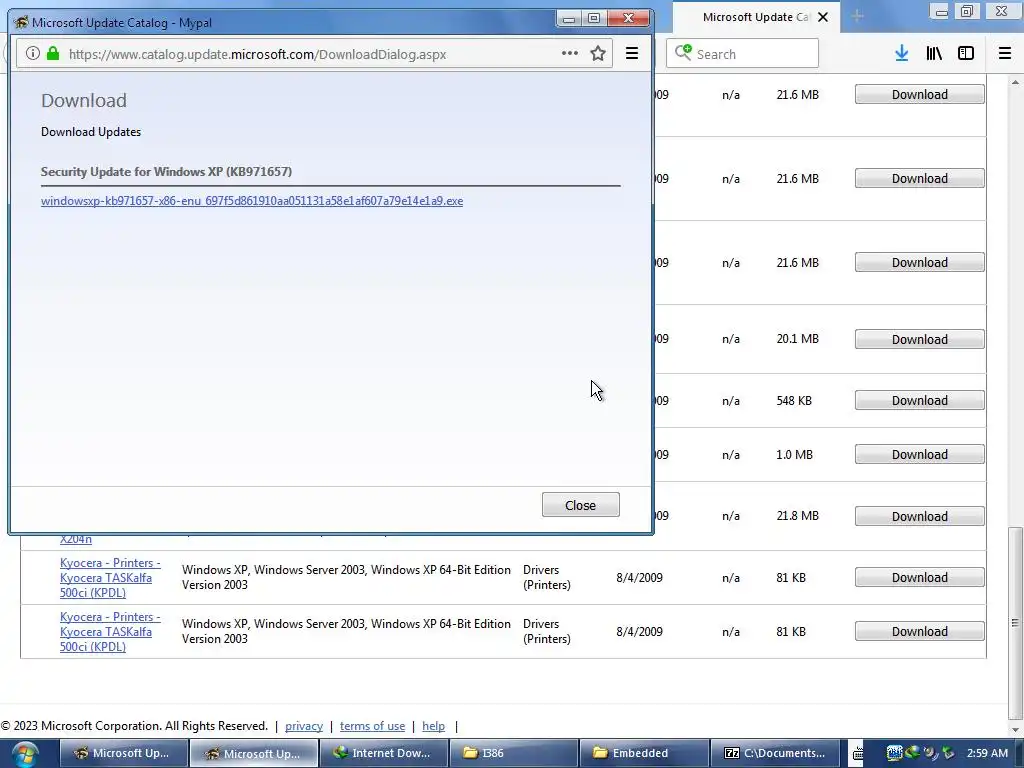
Task: Toggle the sidebar icon in main browser toolbar
Action: 966,54
